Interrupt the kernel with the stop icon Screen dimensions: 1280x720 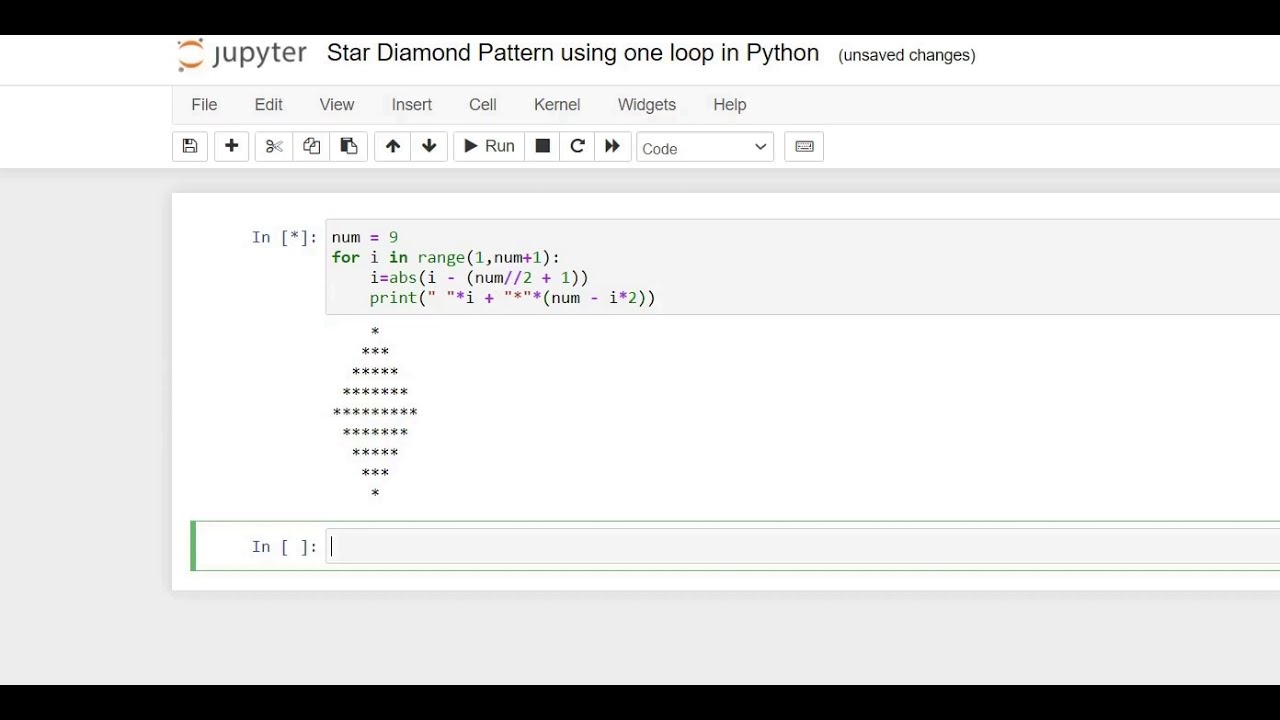543,146
